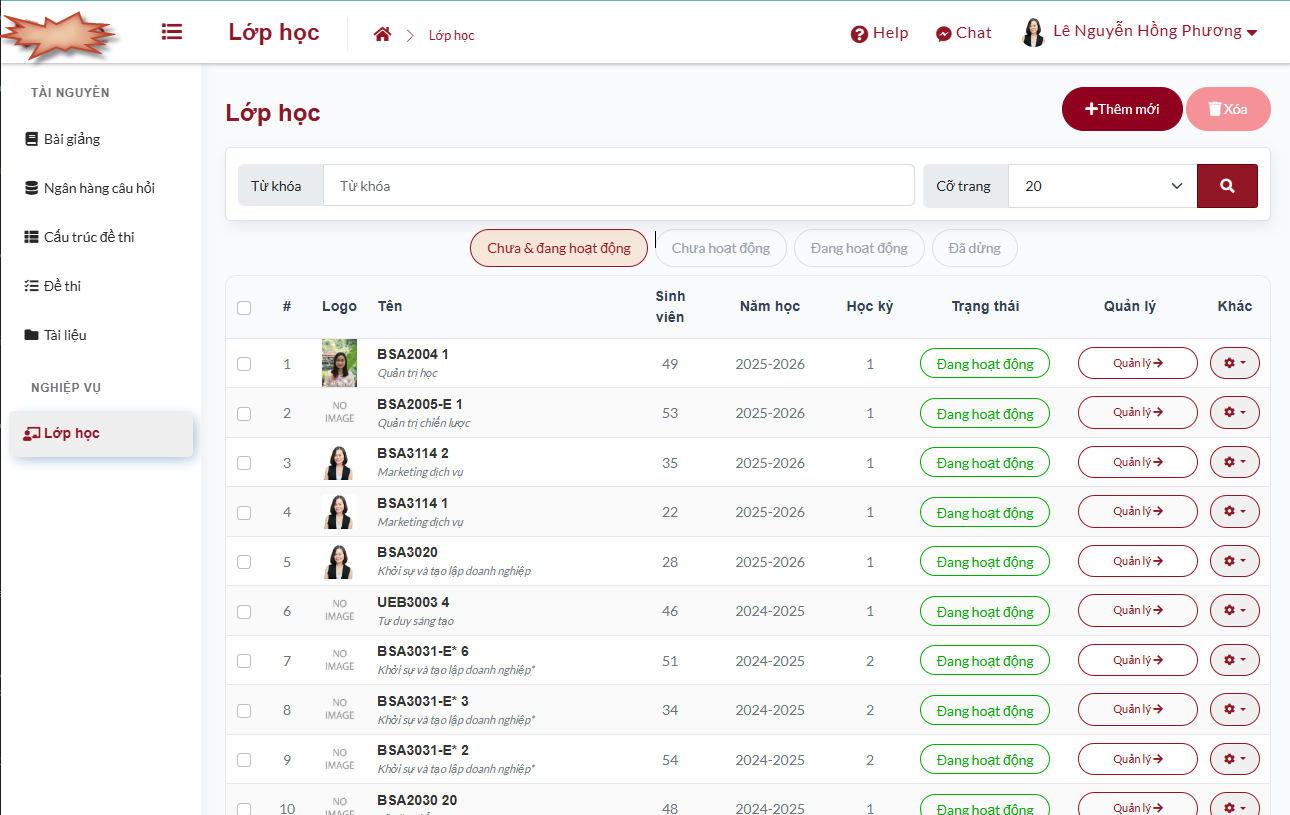
Task: Click the home icon in breadcrumb
Action: 382,35
